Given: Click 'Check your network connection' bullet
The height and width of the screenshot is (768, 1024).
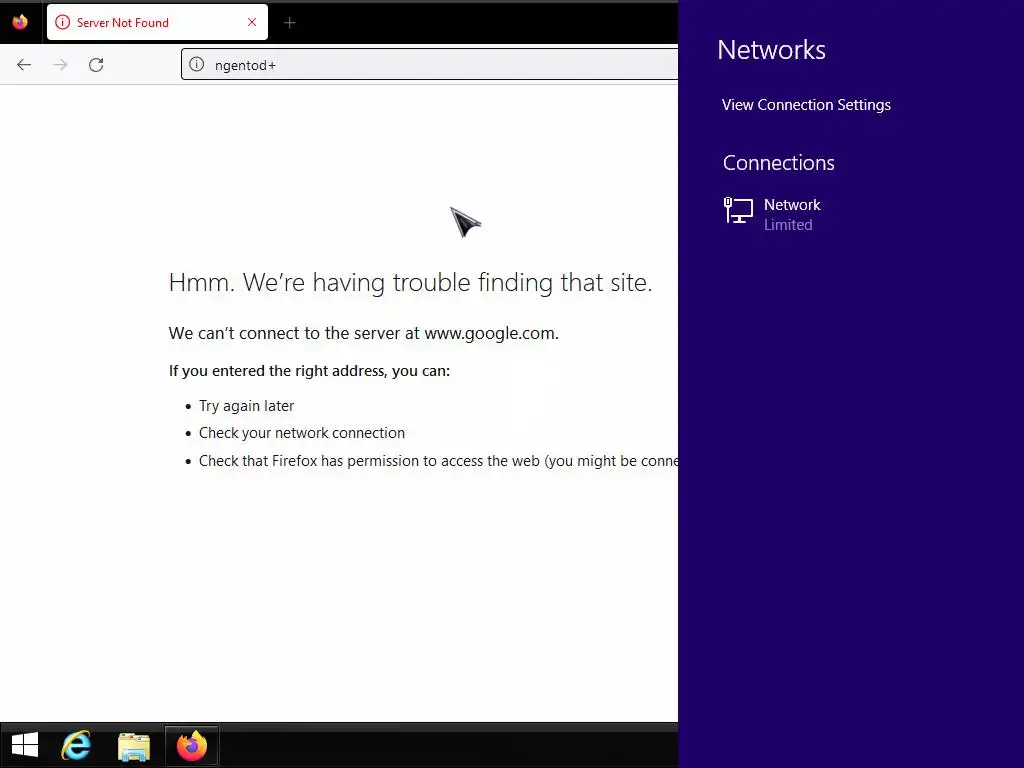Looking at the screenshot, I should pyautogui.click(x=302, y=433).
